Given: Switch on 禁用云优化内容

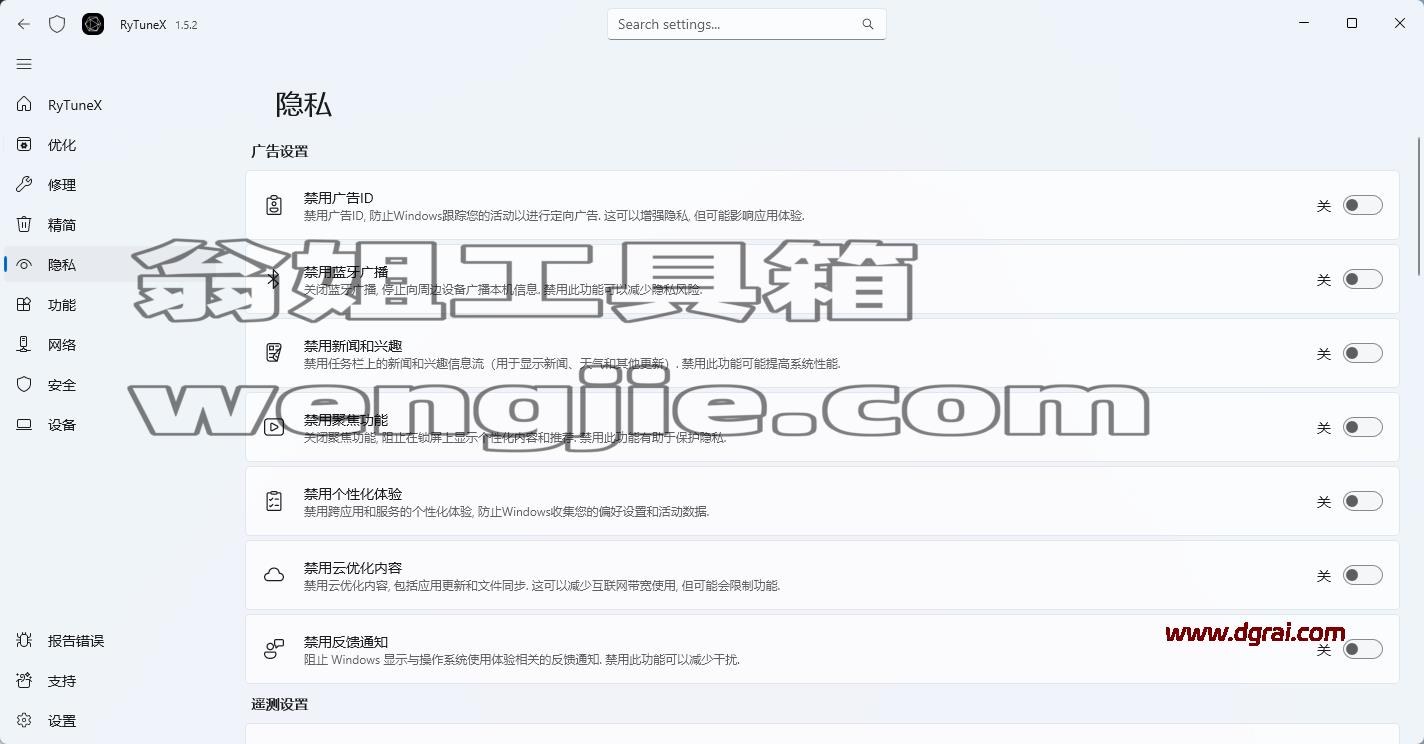Looking at the screenshot, I should 1362,575.
